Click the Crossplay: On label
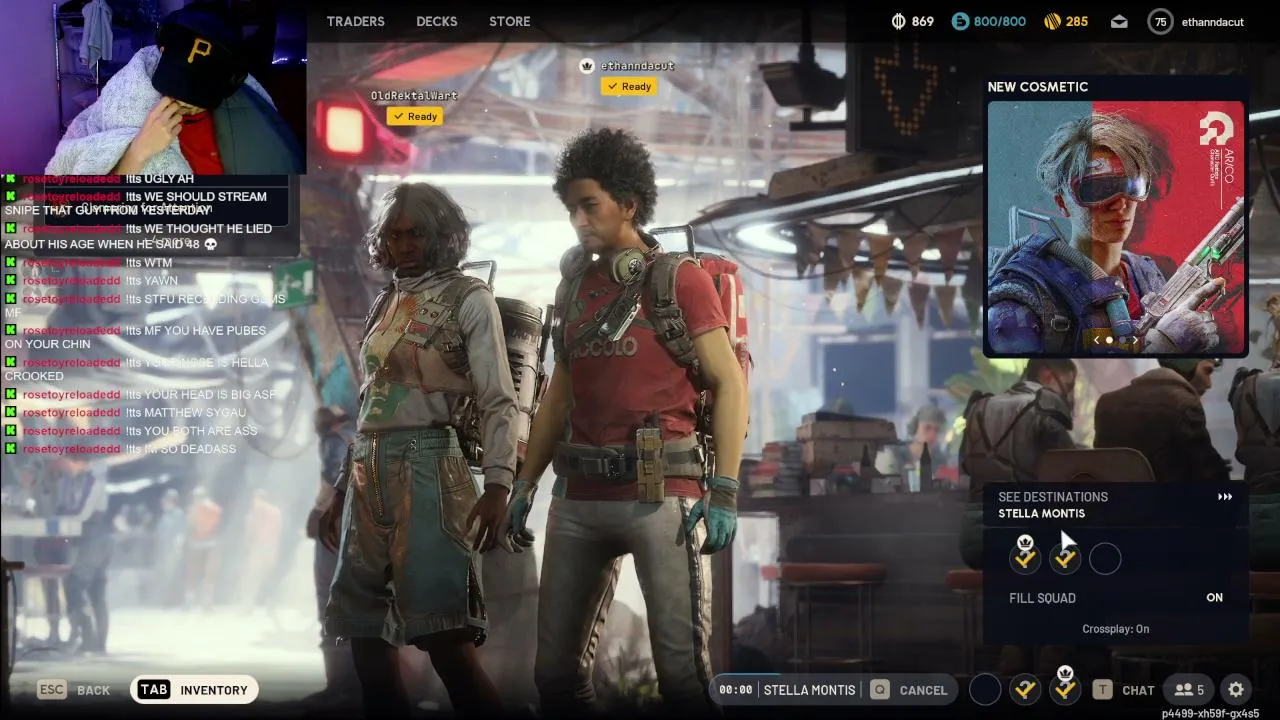The image size is (1280, 720). tap(1116, 629)
